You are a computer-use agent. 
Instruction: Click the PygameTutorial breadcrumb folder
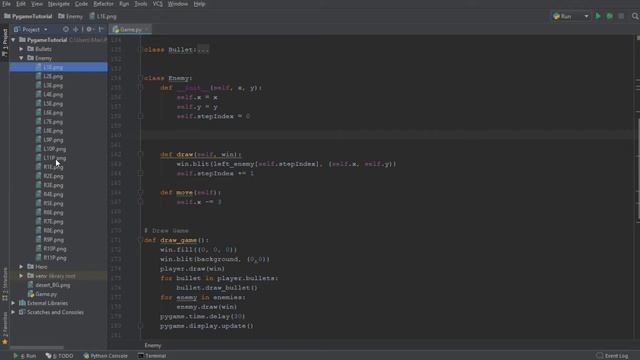(28, 16)
